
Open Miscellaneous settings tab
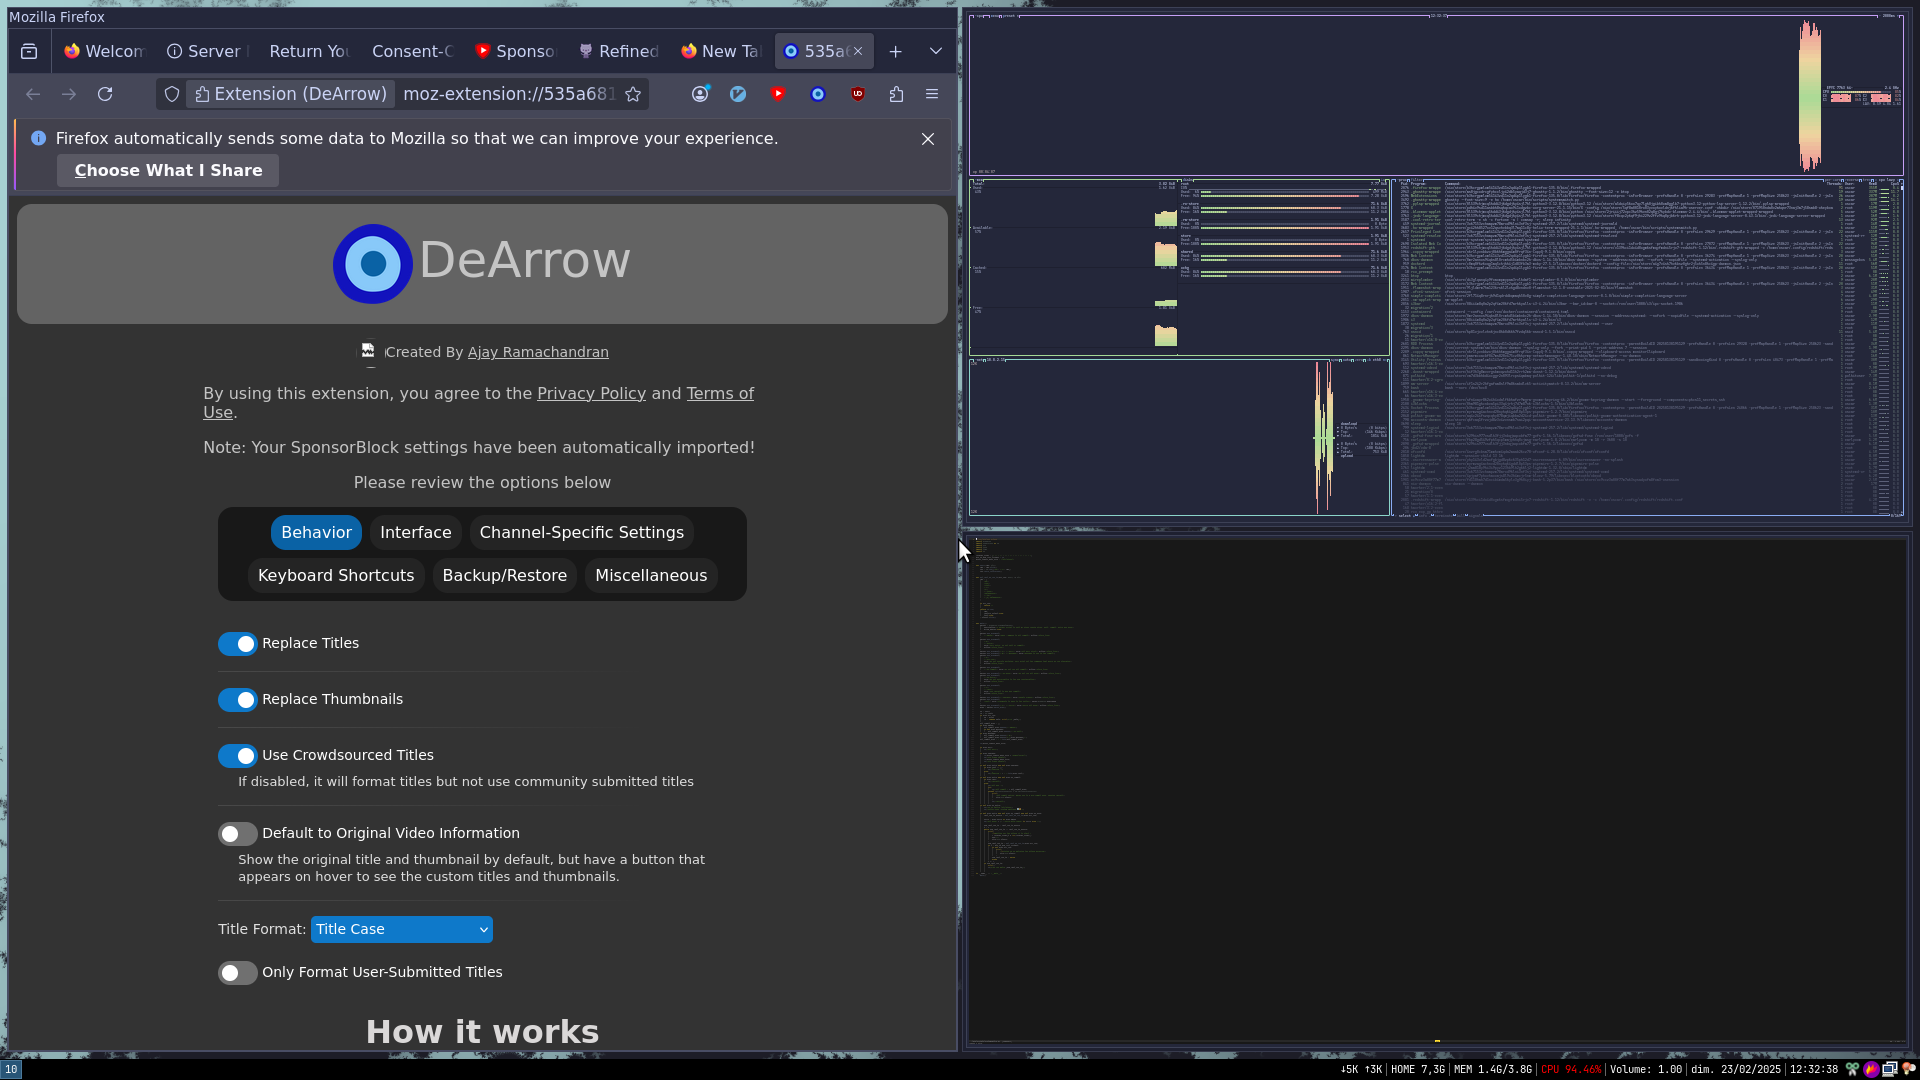coord(651,576)
